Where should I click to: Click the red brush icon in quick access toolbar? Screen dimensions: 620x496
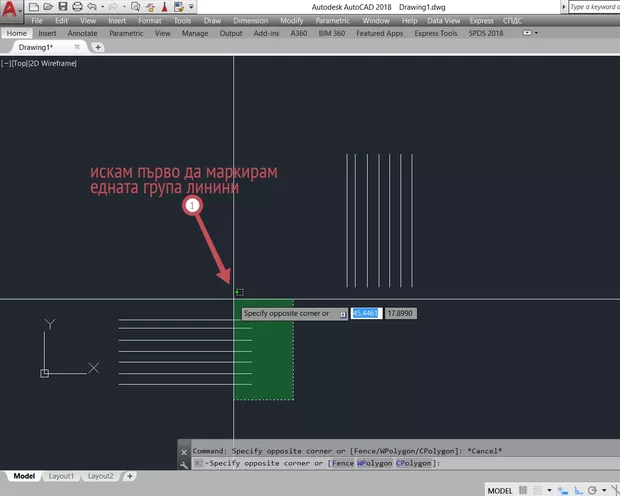(164, 7)
